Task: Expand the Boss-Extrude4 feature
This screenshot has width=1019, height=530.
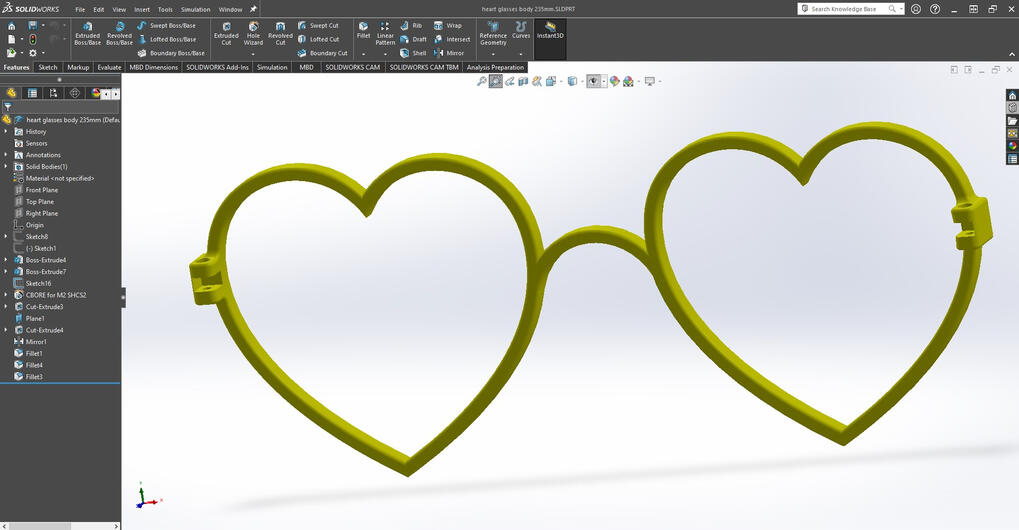Action: tap(6, 260)
